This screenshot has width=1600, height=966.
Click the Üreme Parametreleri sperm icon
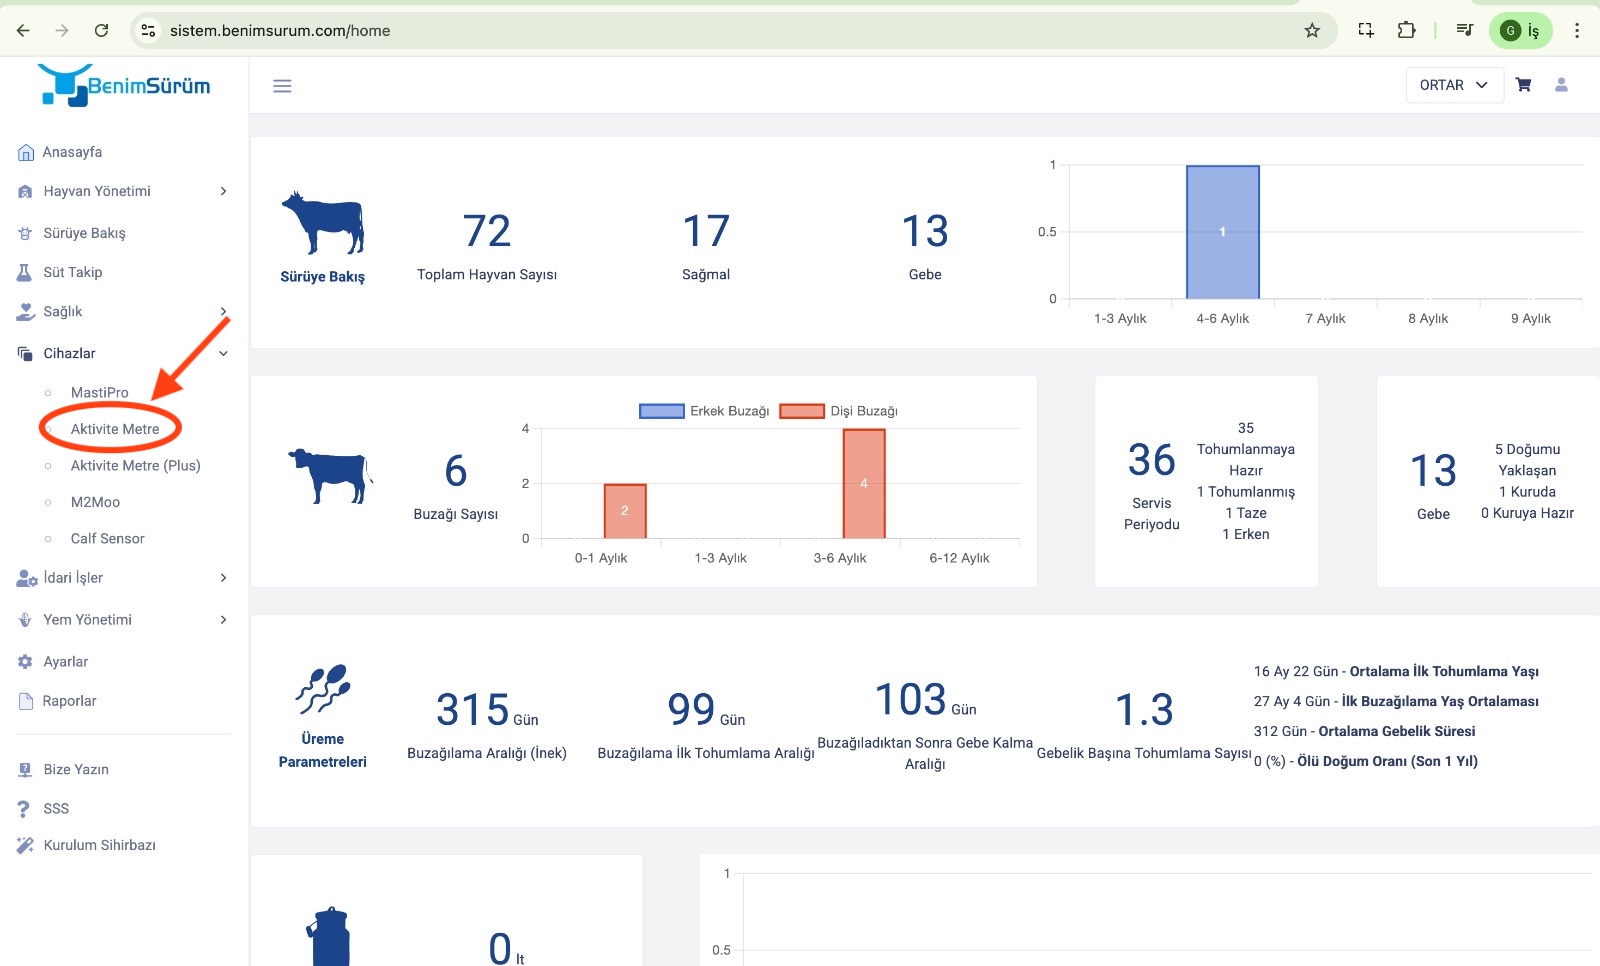322,689
